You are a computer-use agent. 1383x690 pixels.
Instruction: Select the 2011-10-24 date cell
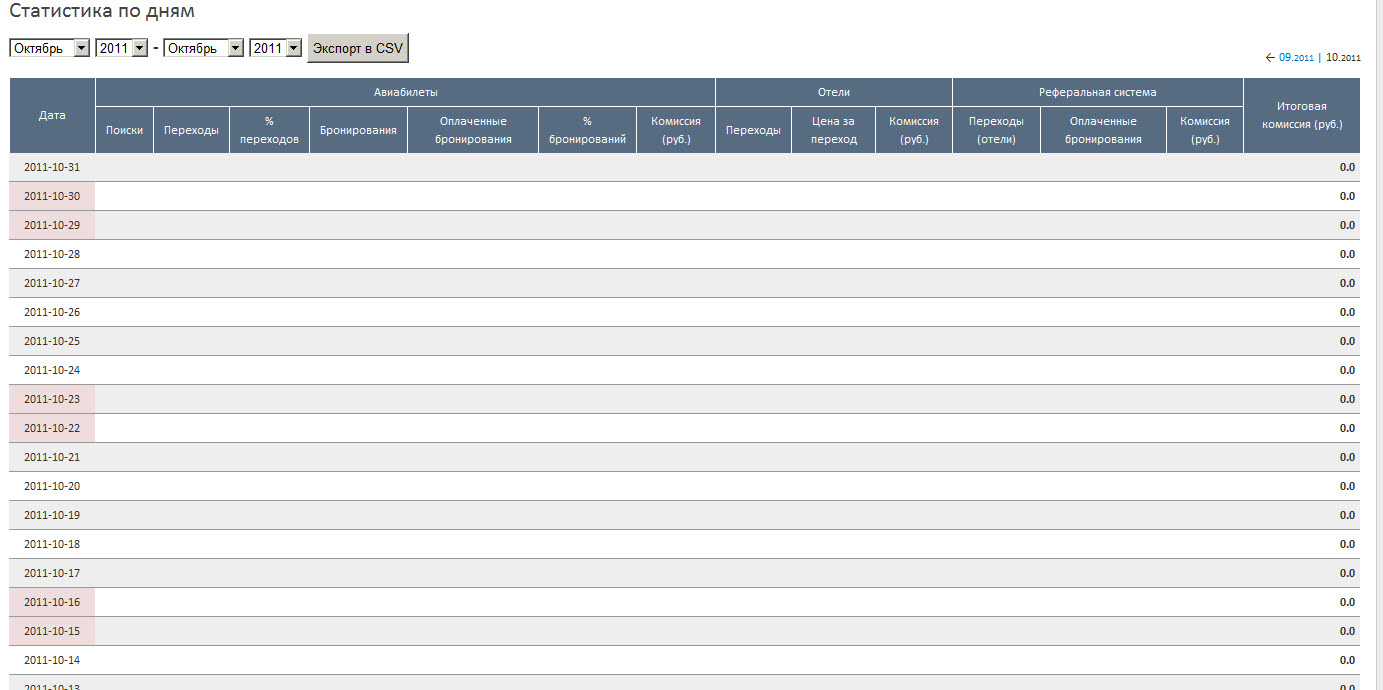[x=52, y=370]
